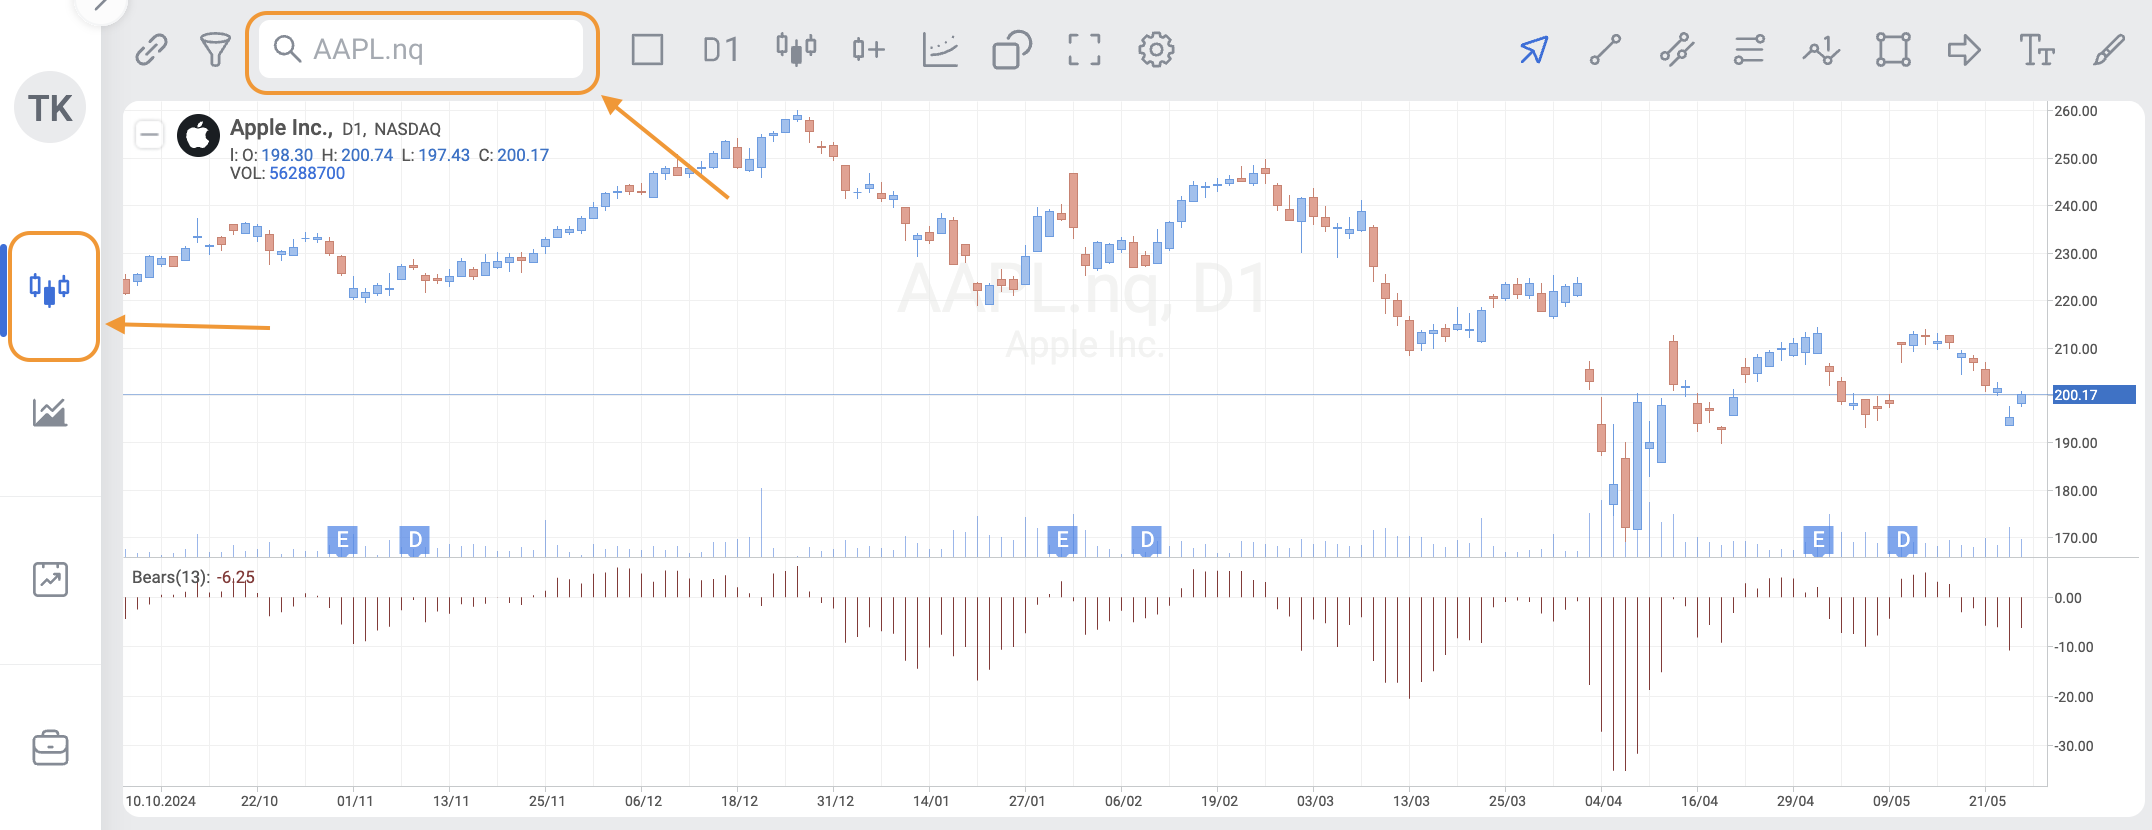
Task: Select the channel line drawing tool
Action: 1677,49
